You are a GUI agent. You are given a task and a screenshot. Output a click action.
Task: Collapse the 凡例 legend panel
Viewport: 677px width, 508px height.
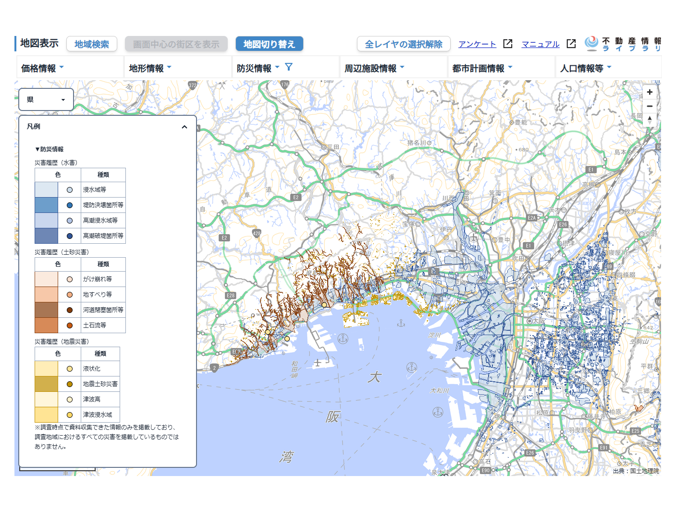[184, 127]
